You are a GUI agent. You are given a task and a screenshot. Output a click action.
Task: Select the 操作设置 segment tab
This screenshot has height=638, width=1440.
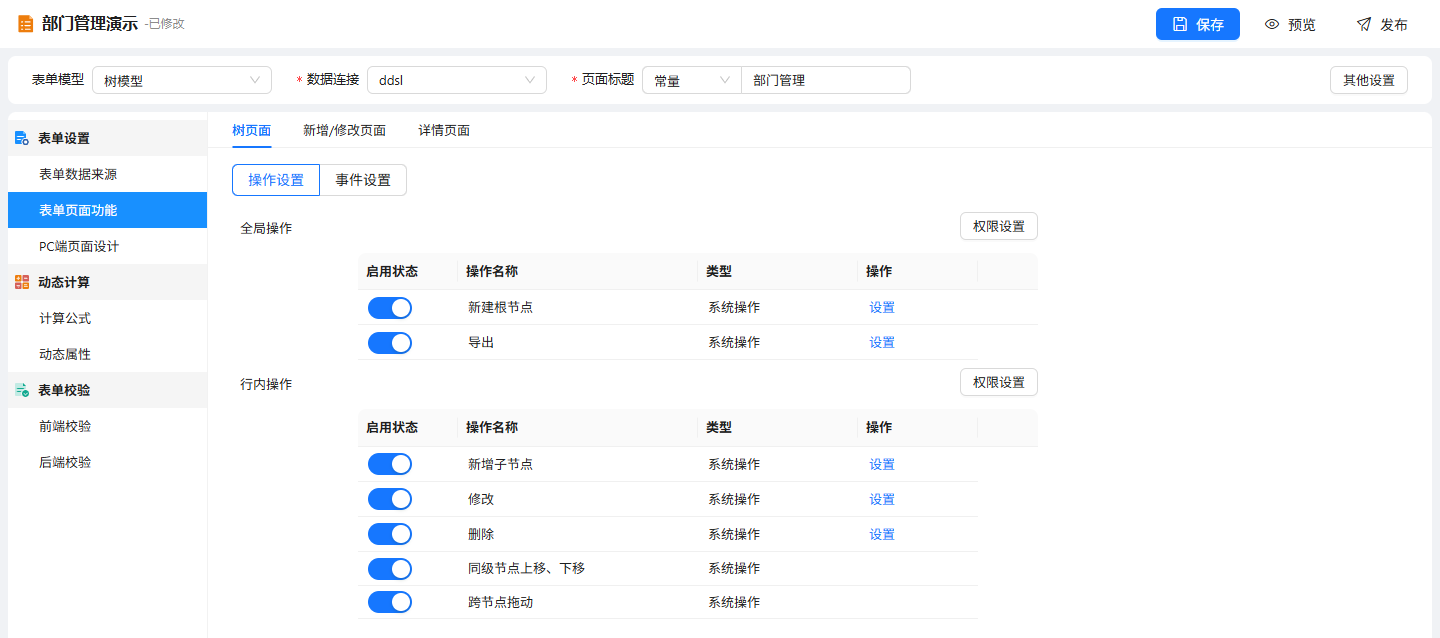[276, 180]
